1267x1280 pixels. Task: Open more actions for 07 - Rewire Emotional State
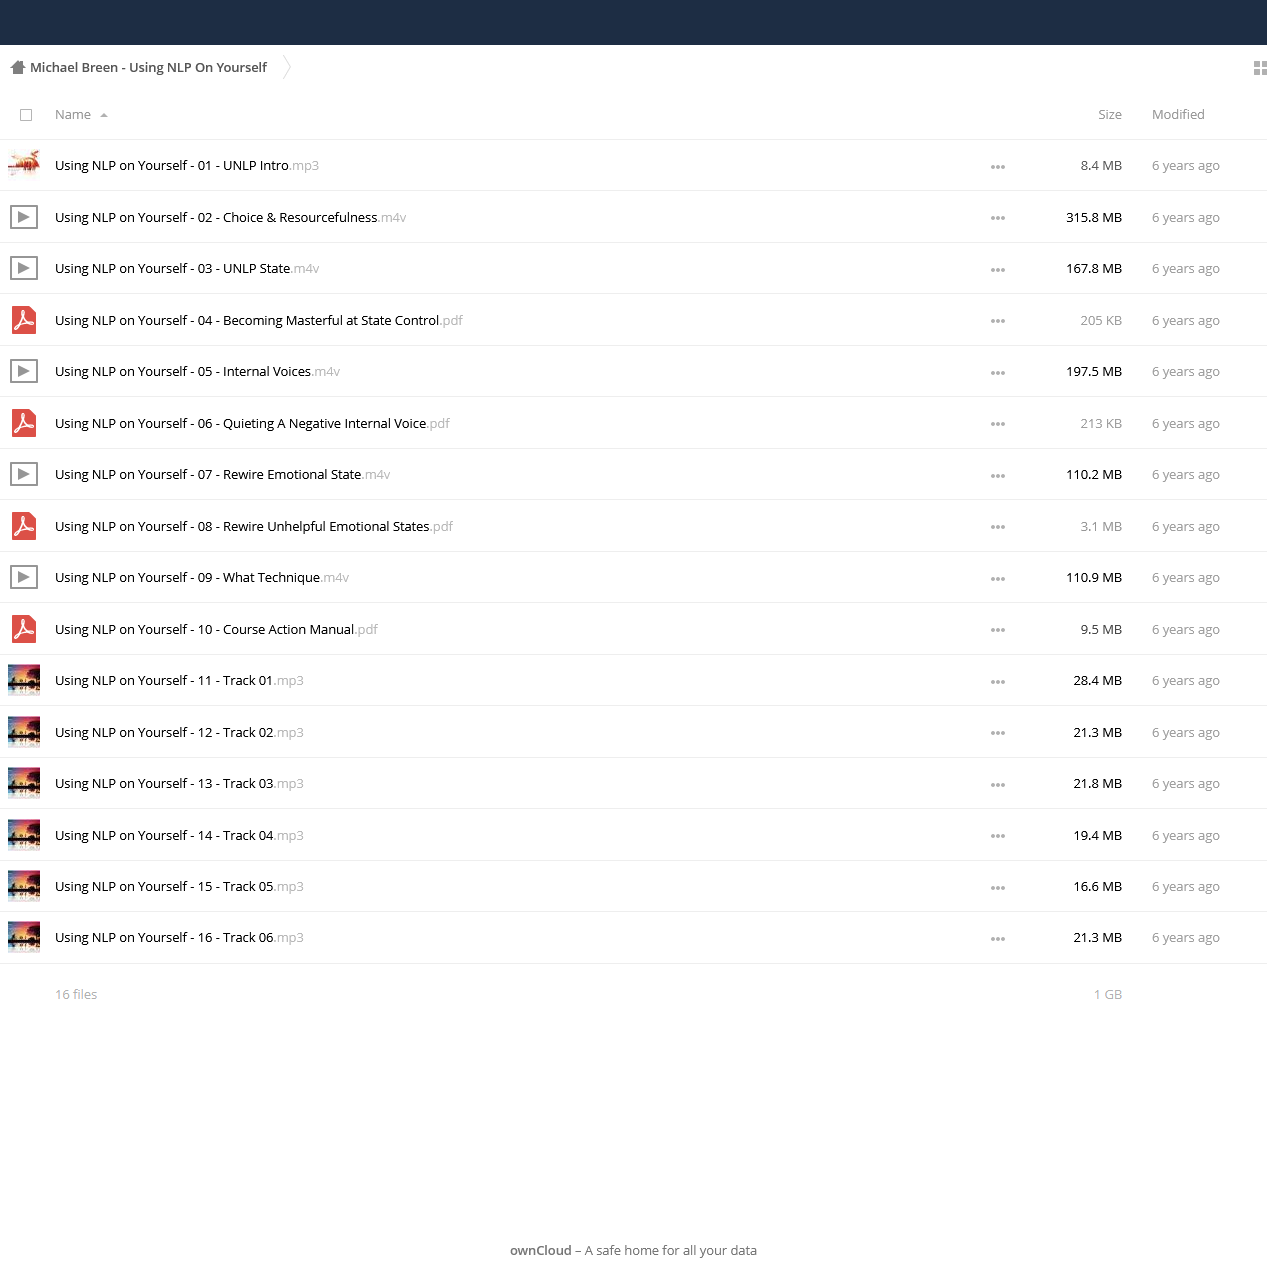998,476
